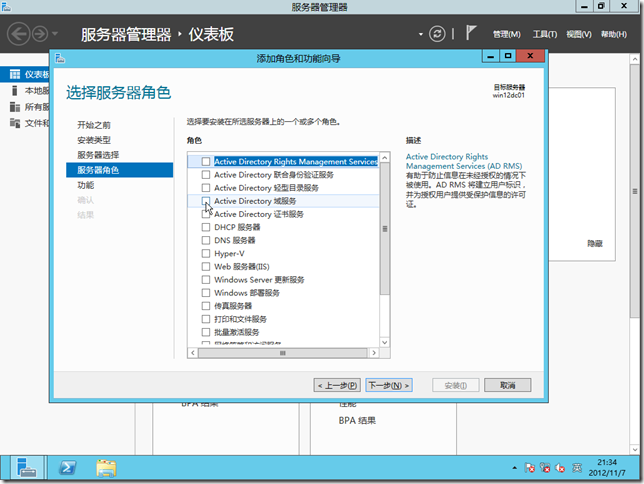644x484 pixels.
Task: Click the 下一步(N) next button
Action: click(x=389, y=385)
